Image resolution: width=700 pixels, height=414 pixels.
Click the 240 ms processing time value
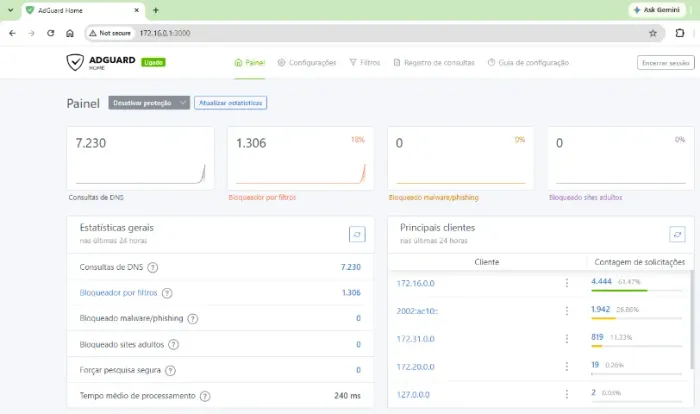347,396
